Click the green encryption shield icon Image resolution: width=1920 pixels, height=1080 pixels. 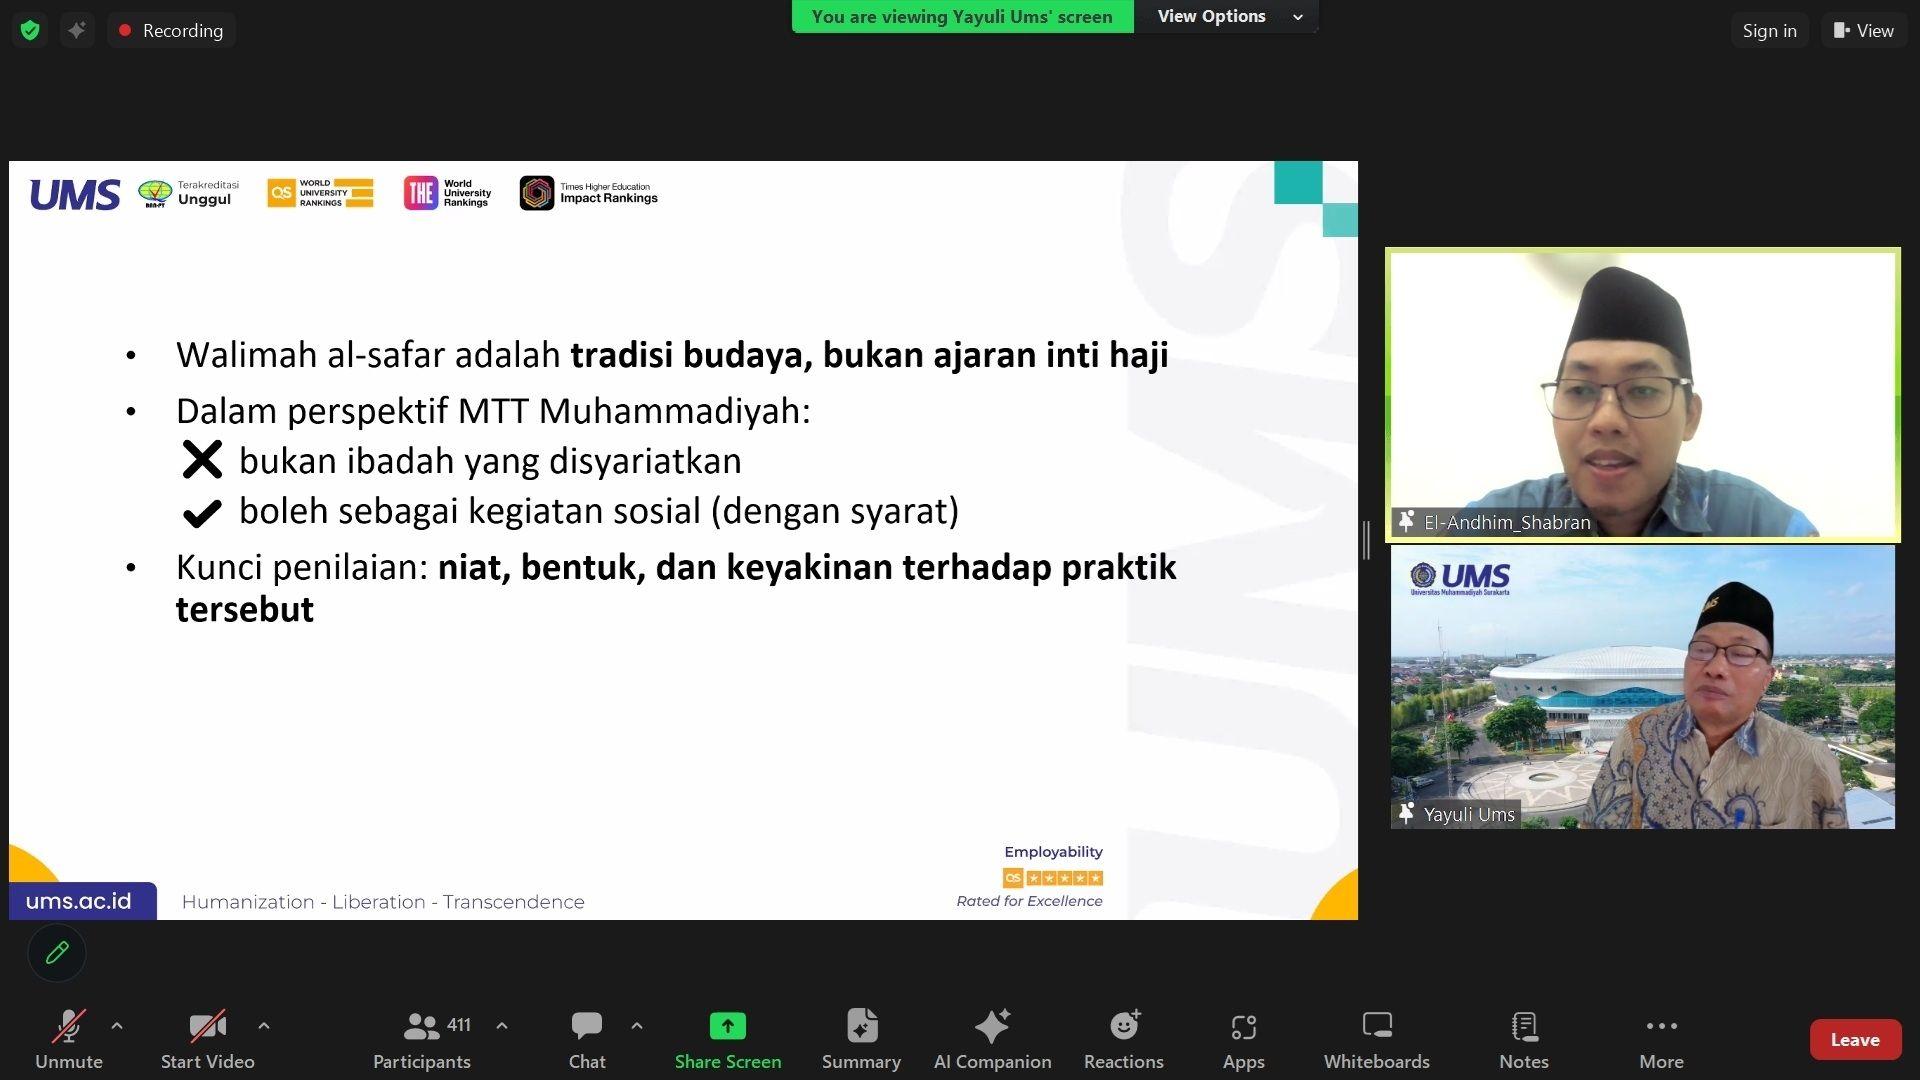(30, 30)
